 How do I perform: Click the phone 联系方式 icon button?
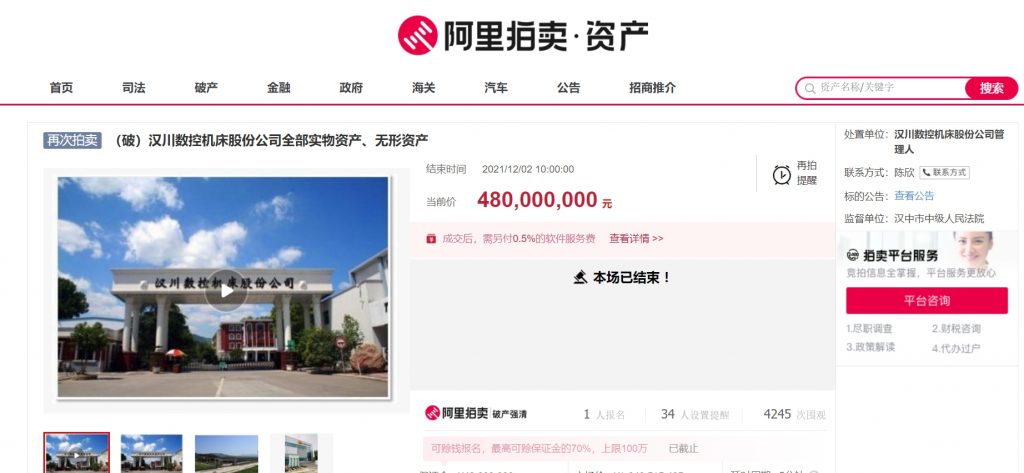click(x=944, y=172)
